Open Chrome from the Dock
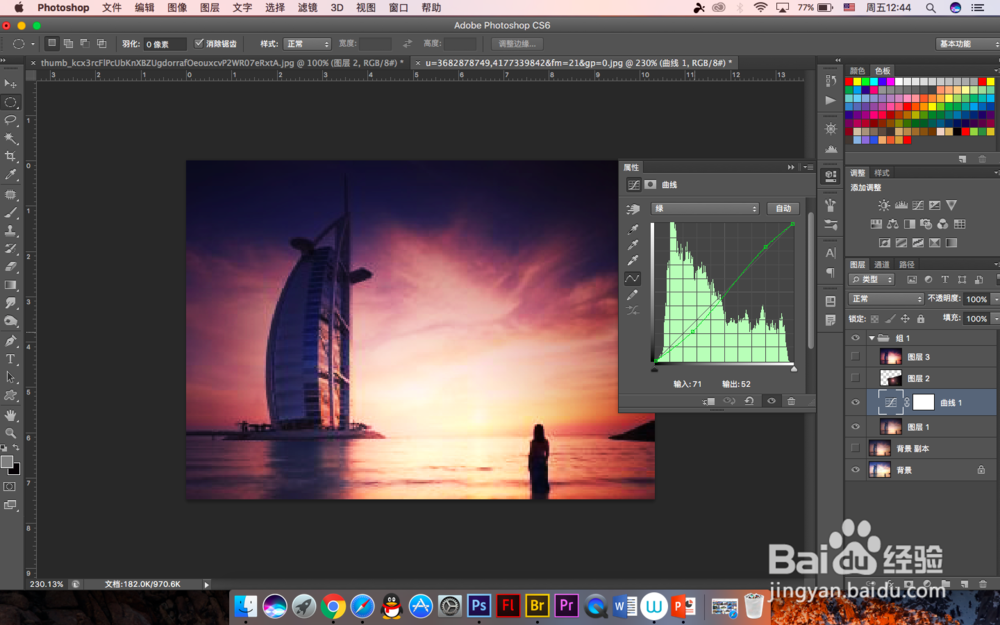The width and height of the screenshot is (1000, 625). tap(333, 607)
